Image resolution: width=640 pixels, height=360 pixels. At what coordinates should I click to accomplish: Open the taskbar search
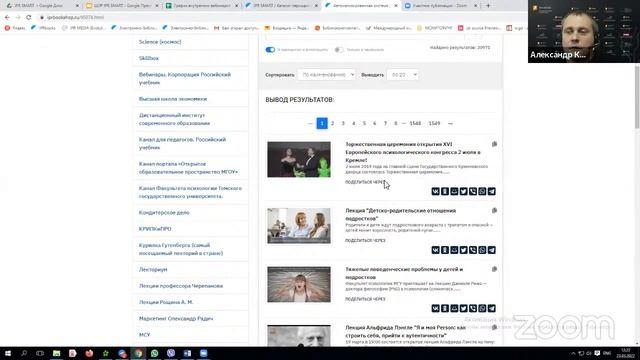24,353
